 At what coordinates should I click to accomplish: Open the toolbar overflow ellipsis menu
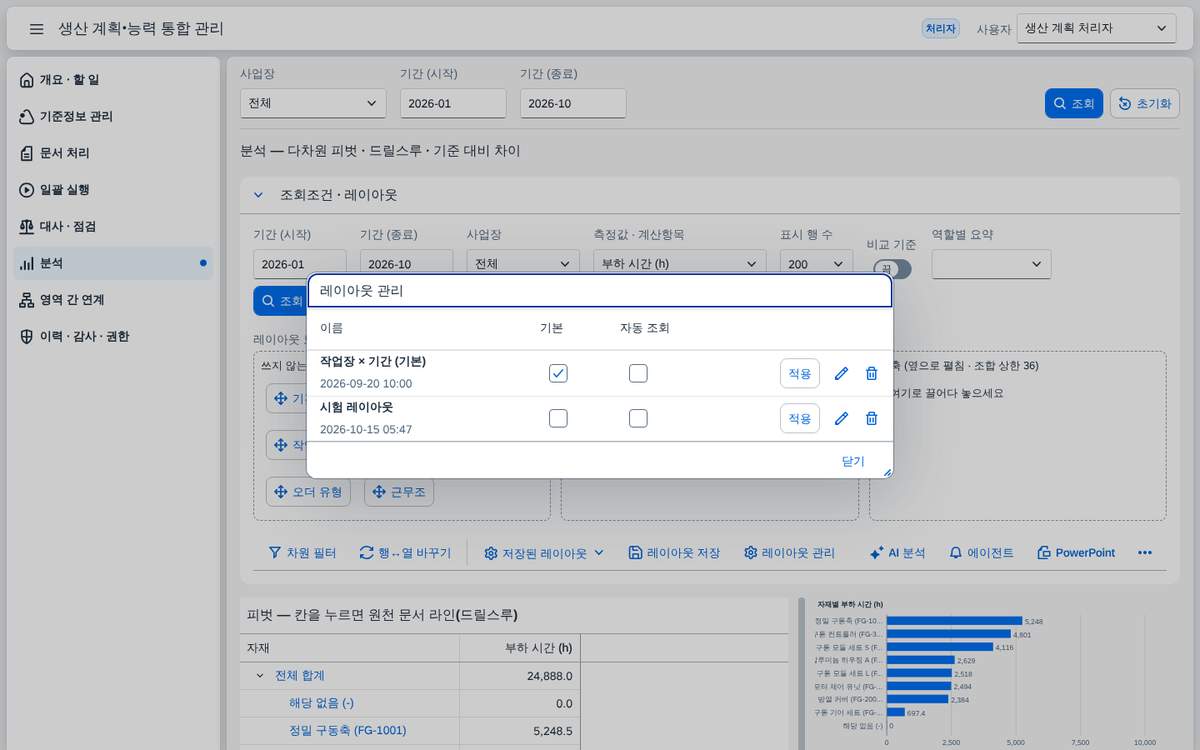pyautogui.click(x=1145, y=553)
